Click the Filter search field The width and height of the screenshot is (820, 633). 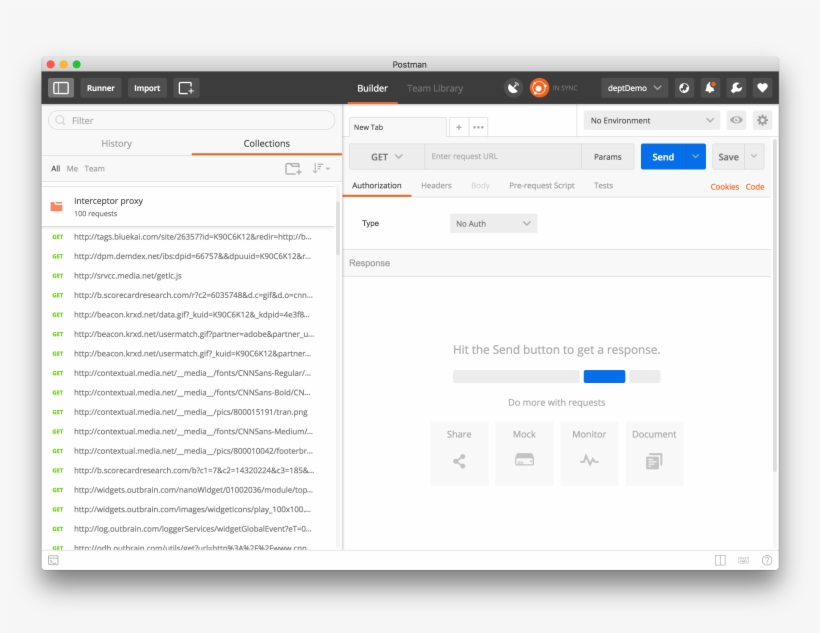(x=191, y=120)
